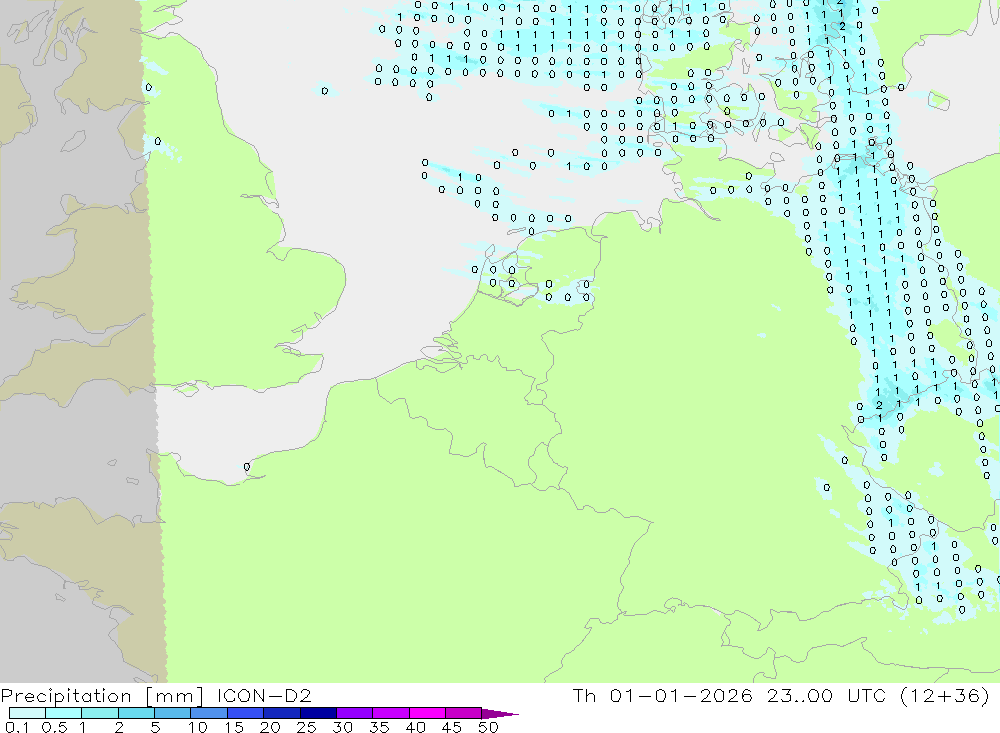Screen dimensions: 1000x733
Task: Click the '40' legend scale label
Action: pos(415,727)
